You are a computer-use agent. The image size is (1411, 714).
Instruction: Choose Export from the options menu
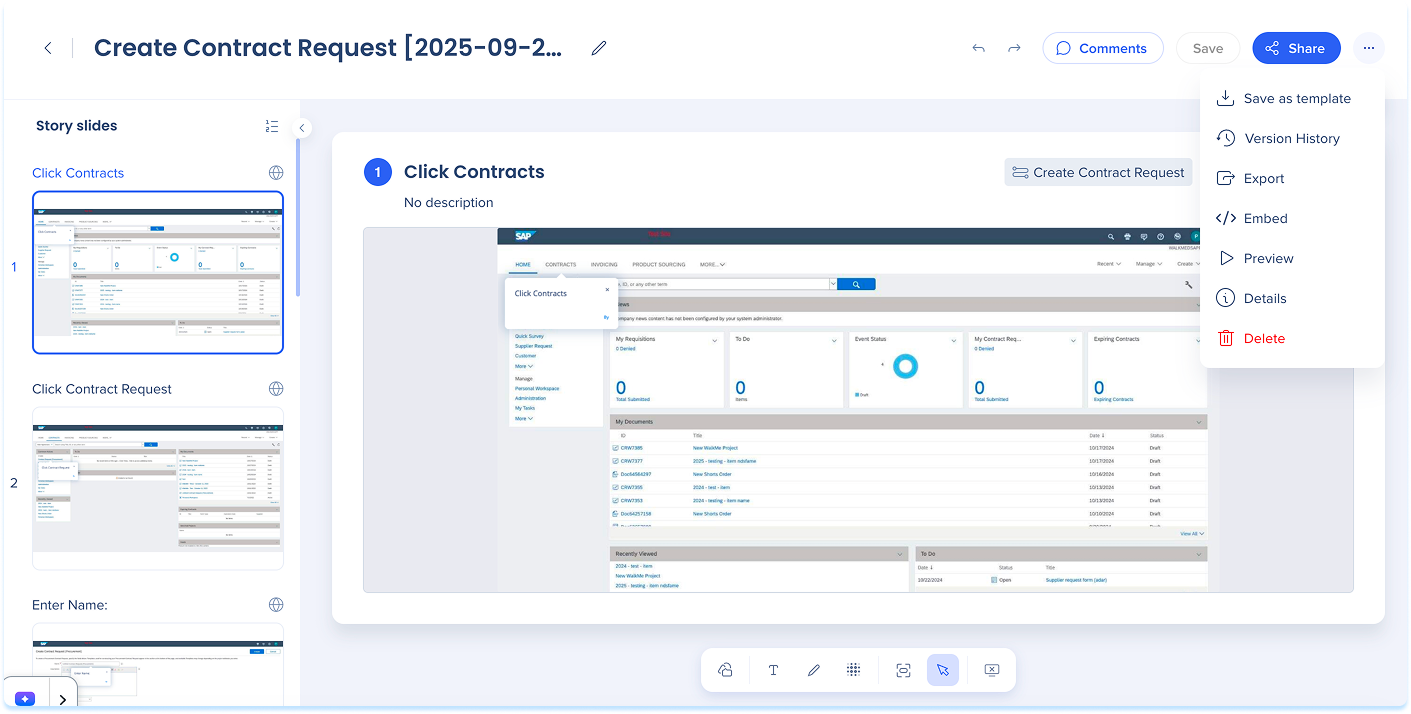(1264, 178)
